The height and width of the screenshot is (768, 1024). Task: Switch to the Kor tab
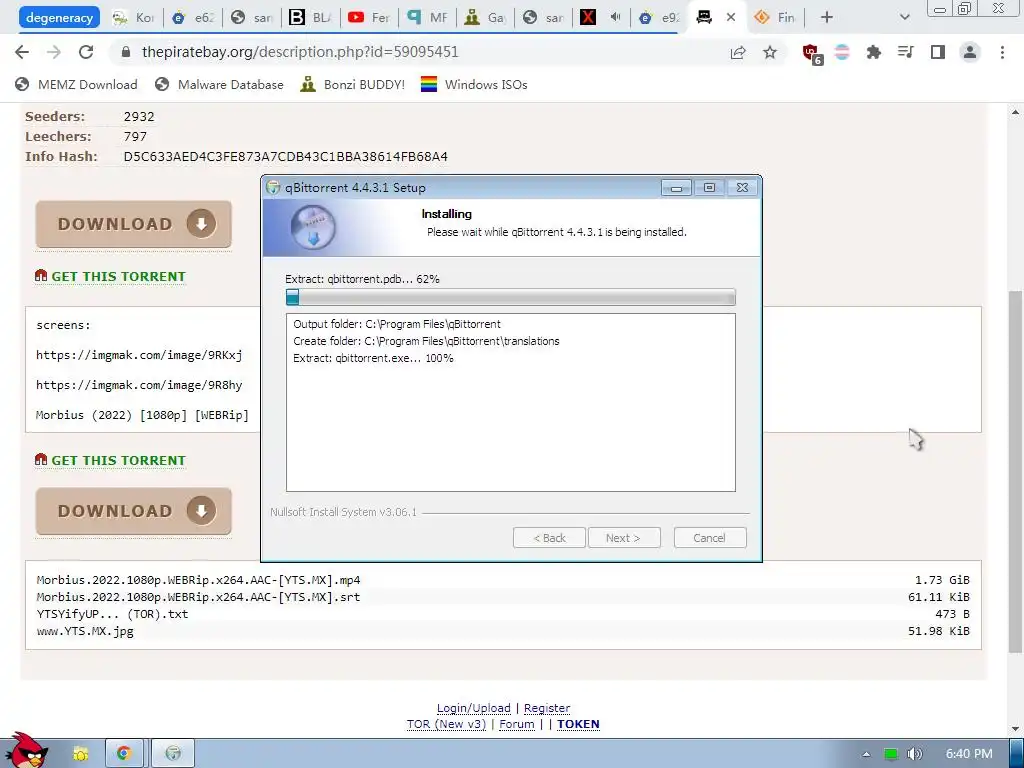pyautogui.click(x=133, y=18)
